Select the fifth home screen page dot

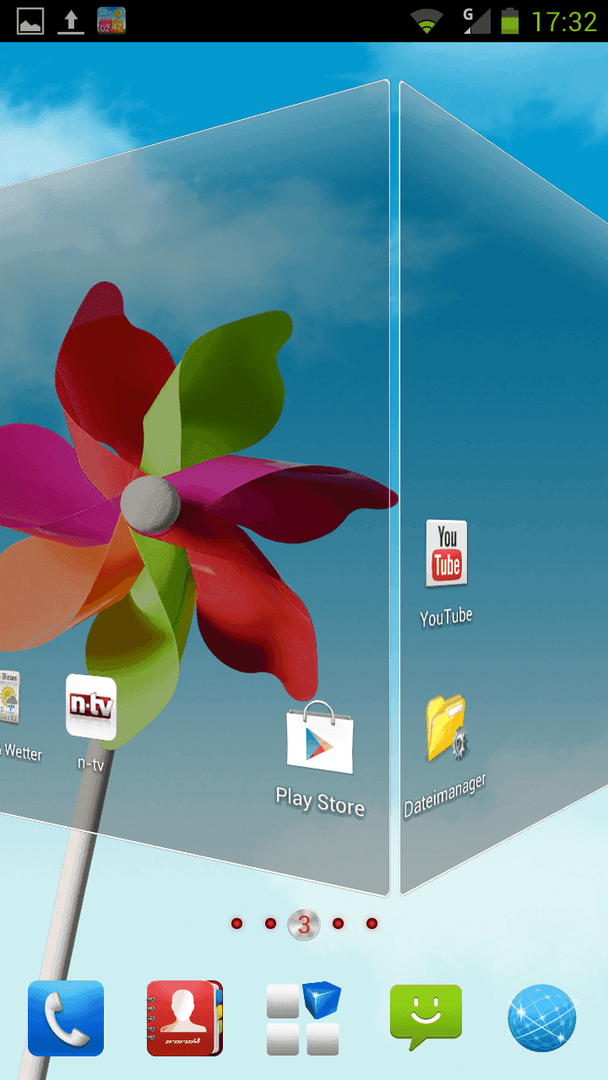coord(372,923)
